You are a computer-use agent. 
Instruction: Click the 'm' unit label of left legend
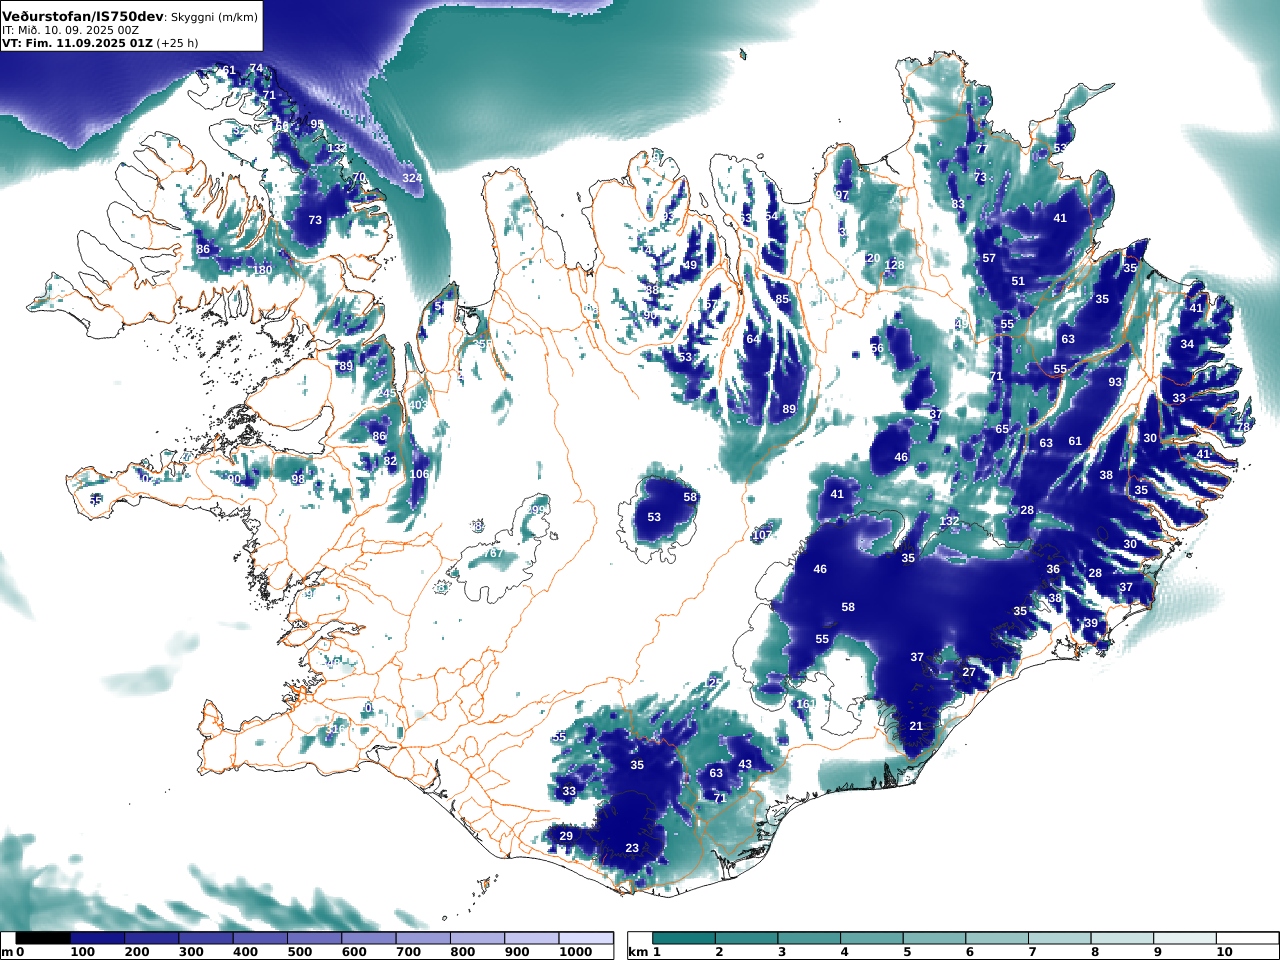click(7, 952)
